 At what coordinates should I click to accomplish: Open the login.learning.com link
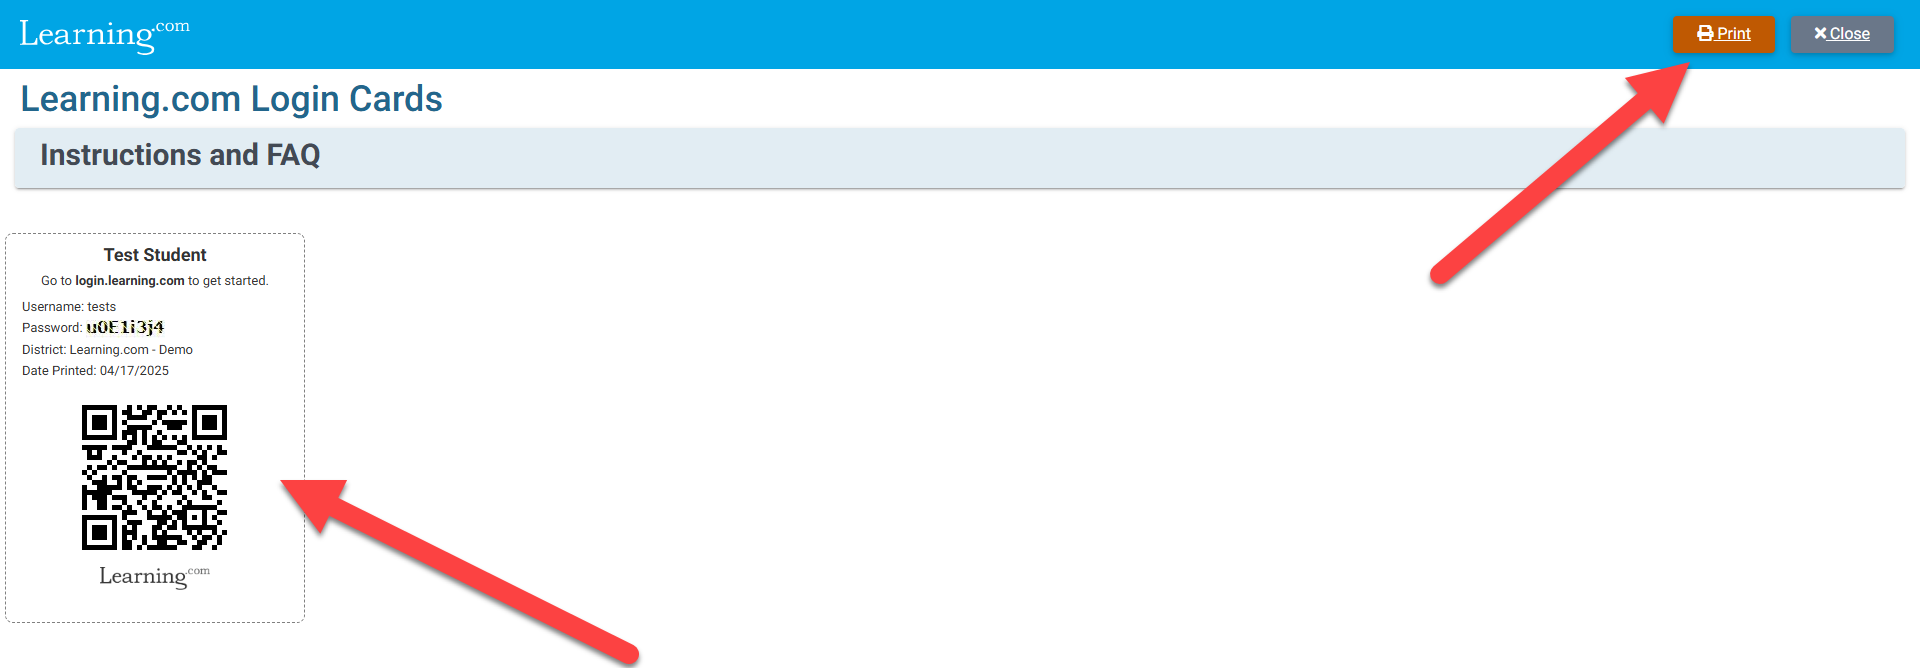[130, 281]
